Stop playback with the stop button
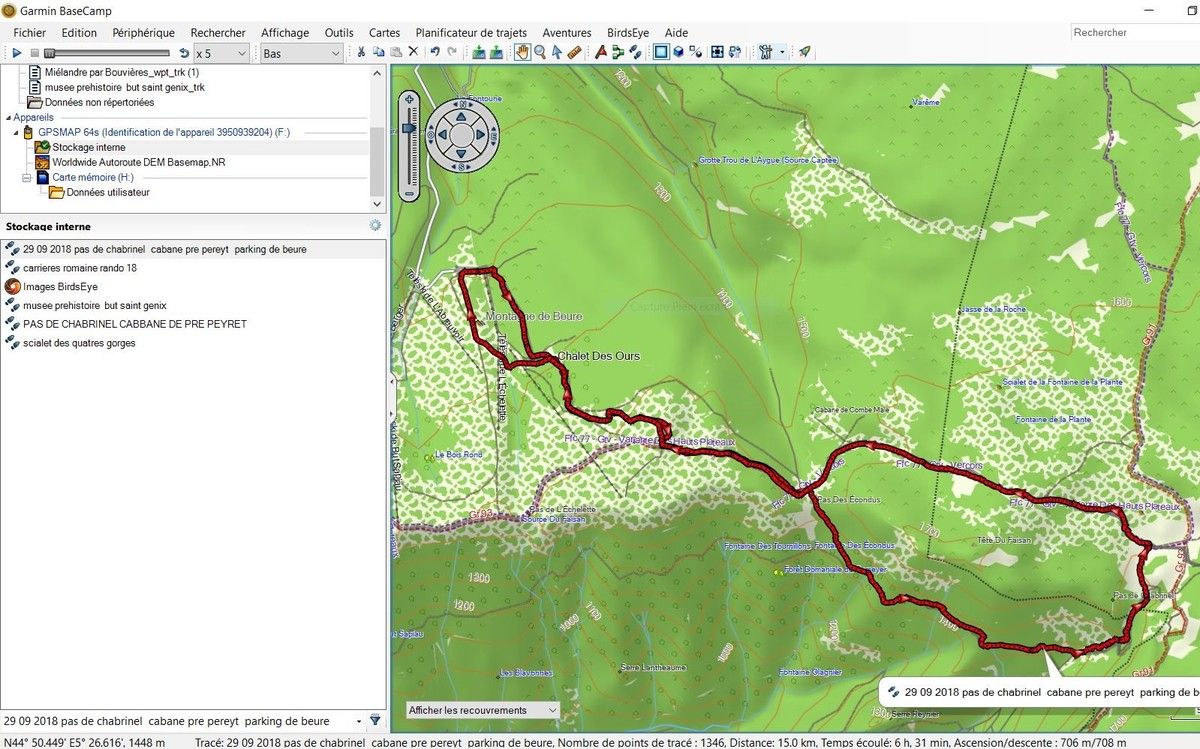 point(34,53)
